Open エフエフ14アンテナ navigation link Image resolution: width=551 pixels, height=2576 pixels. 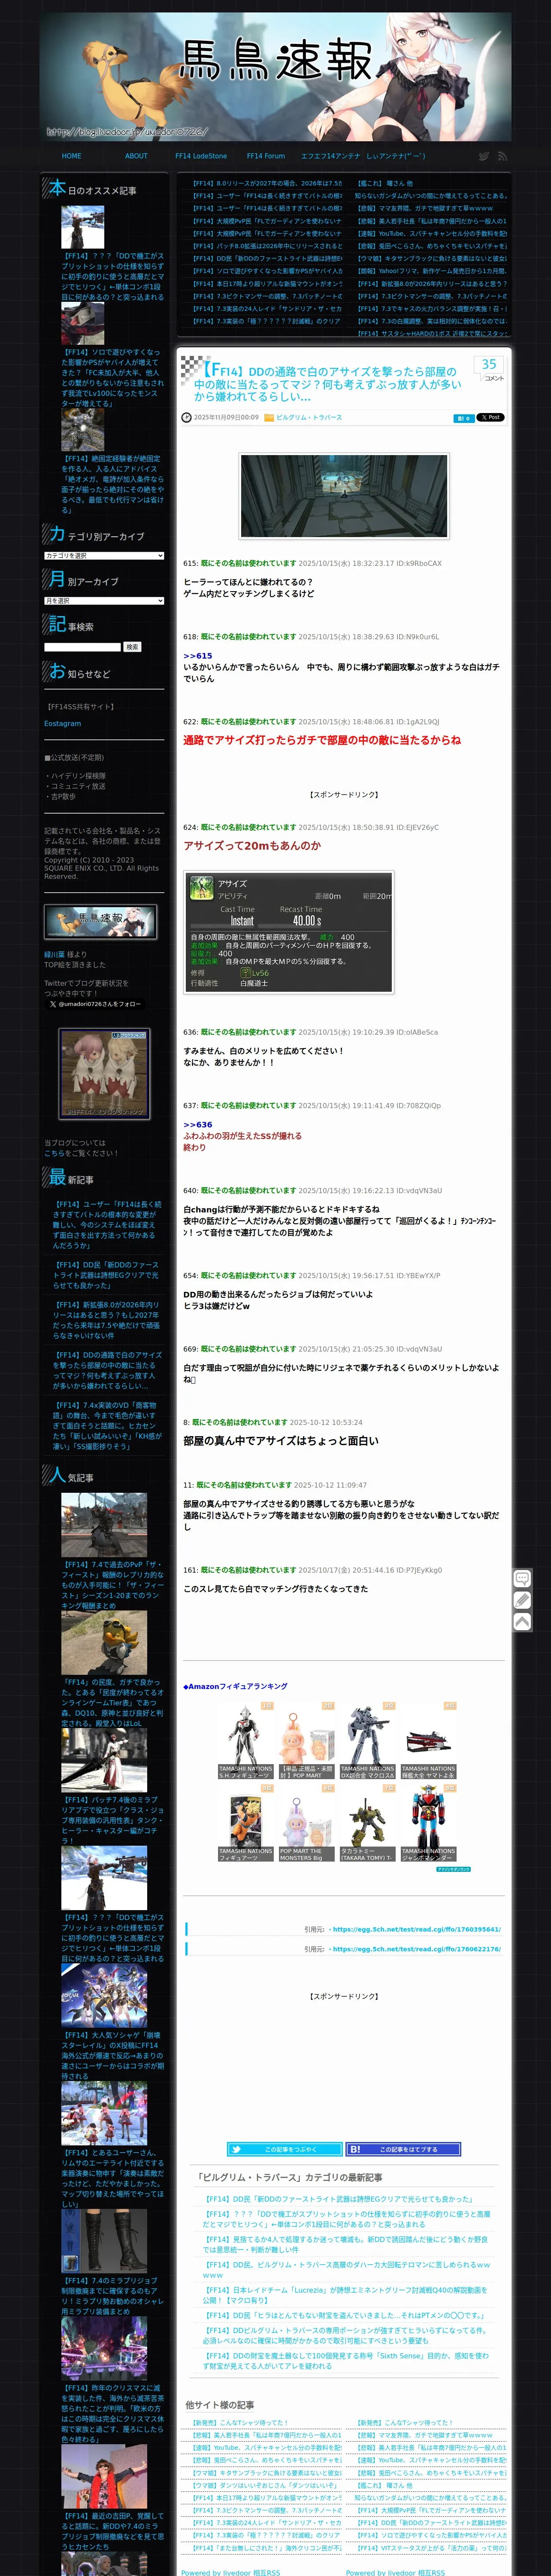(331, 156)
